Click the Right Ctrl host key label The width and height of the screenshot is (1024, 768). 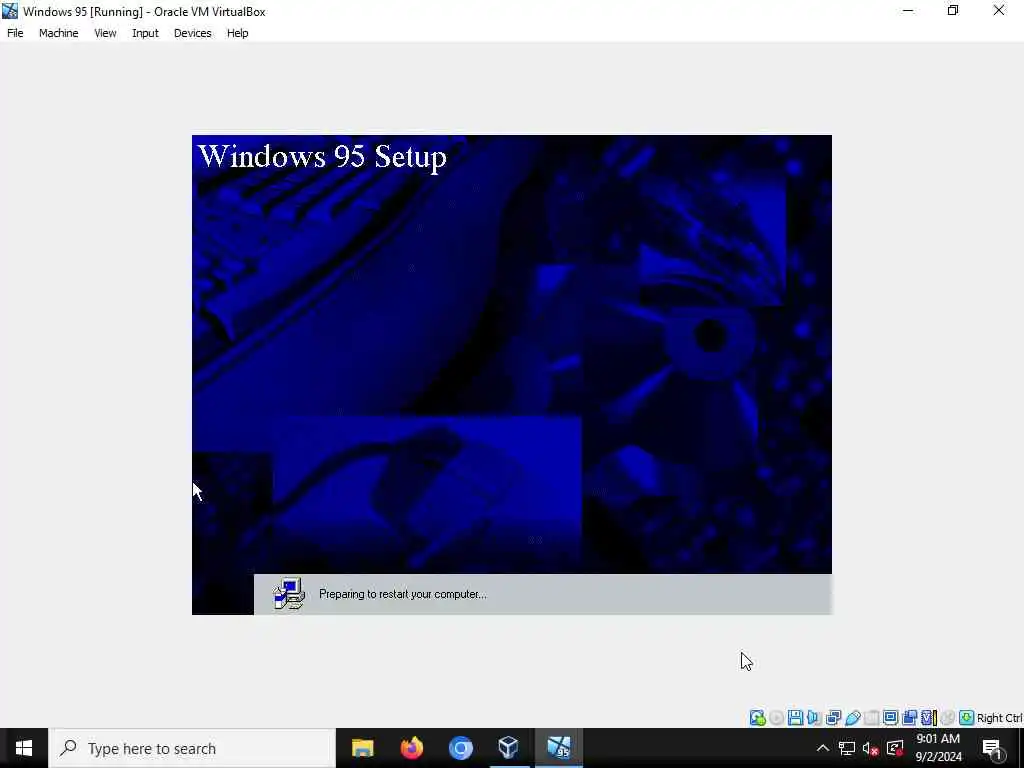point(999,718)
